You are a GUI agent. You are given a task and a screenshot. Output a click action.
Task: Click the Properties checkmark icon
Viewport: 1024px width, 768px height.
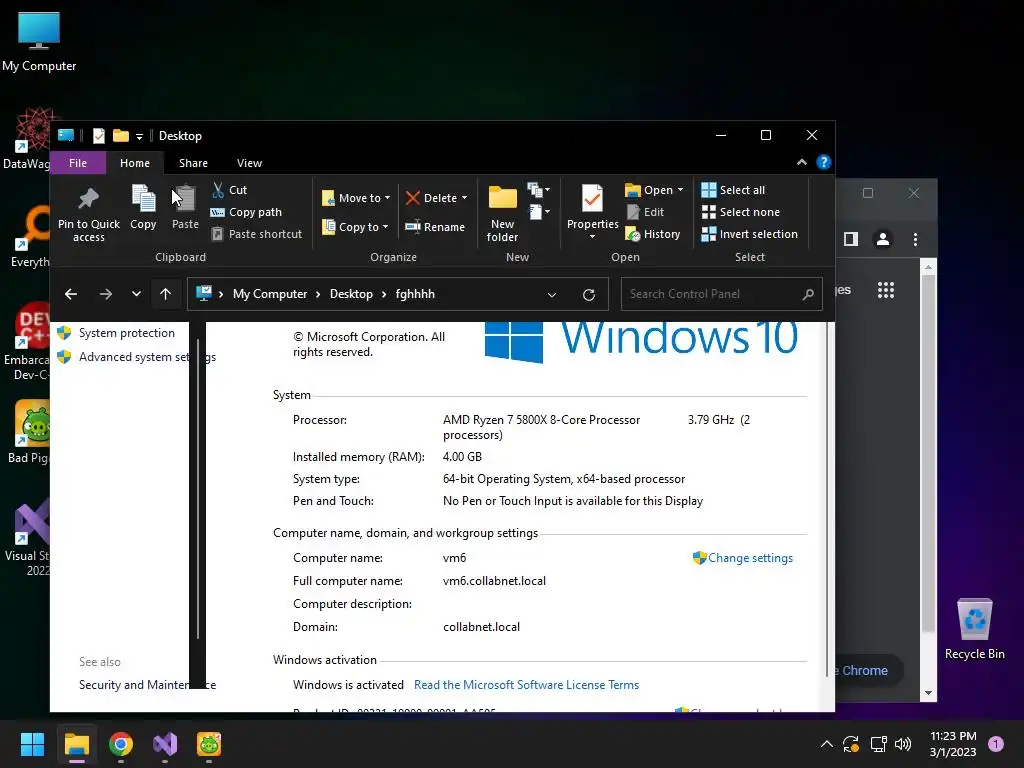tap(592, 199)
